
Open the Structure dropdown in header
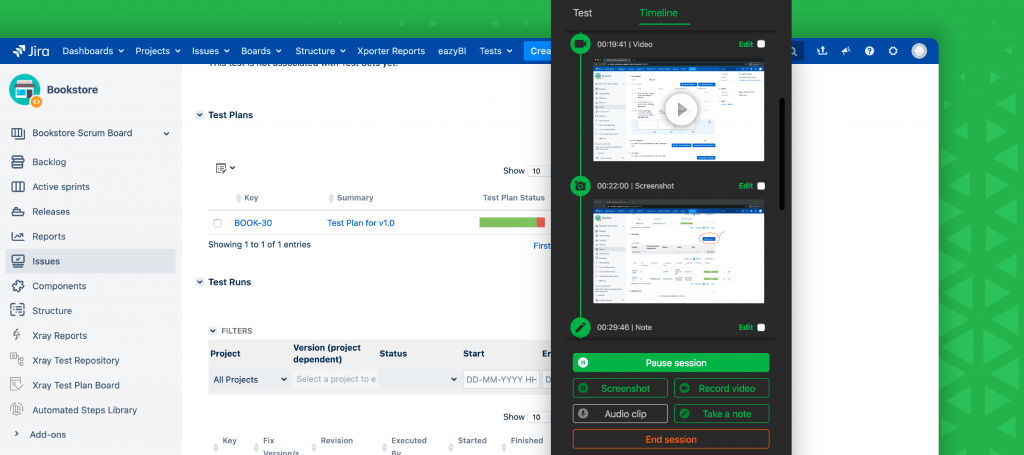[x=320, y=51]
